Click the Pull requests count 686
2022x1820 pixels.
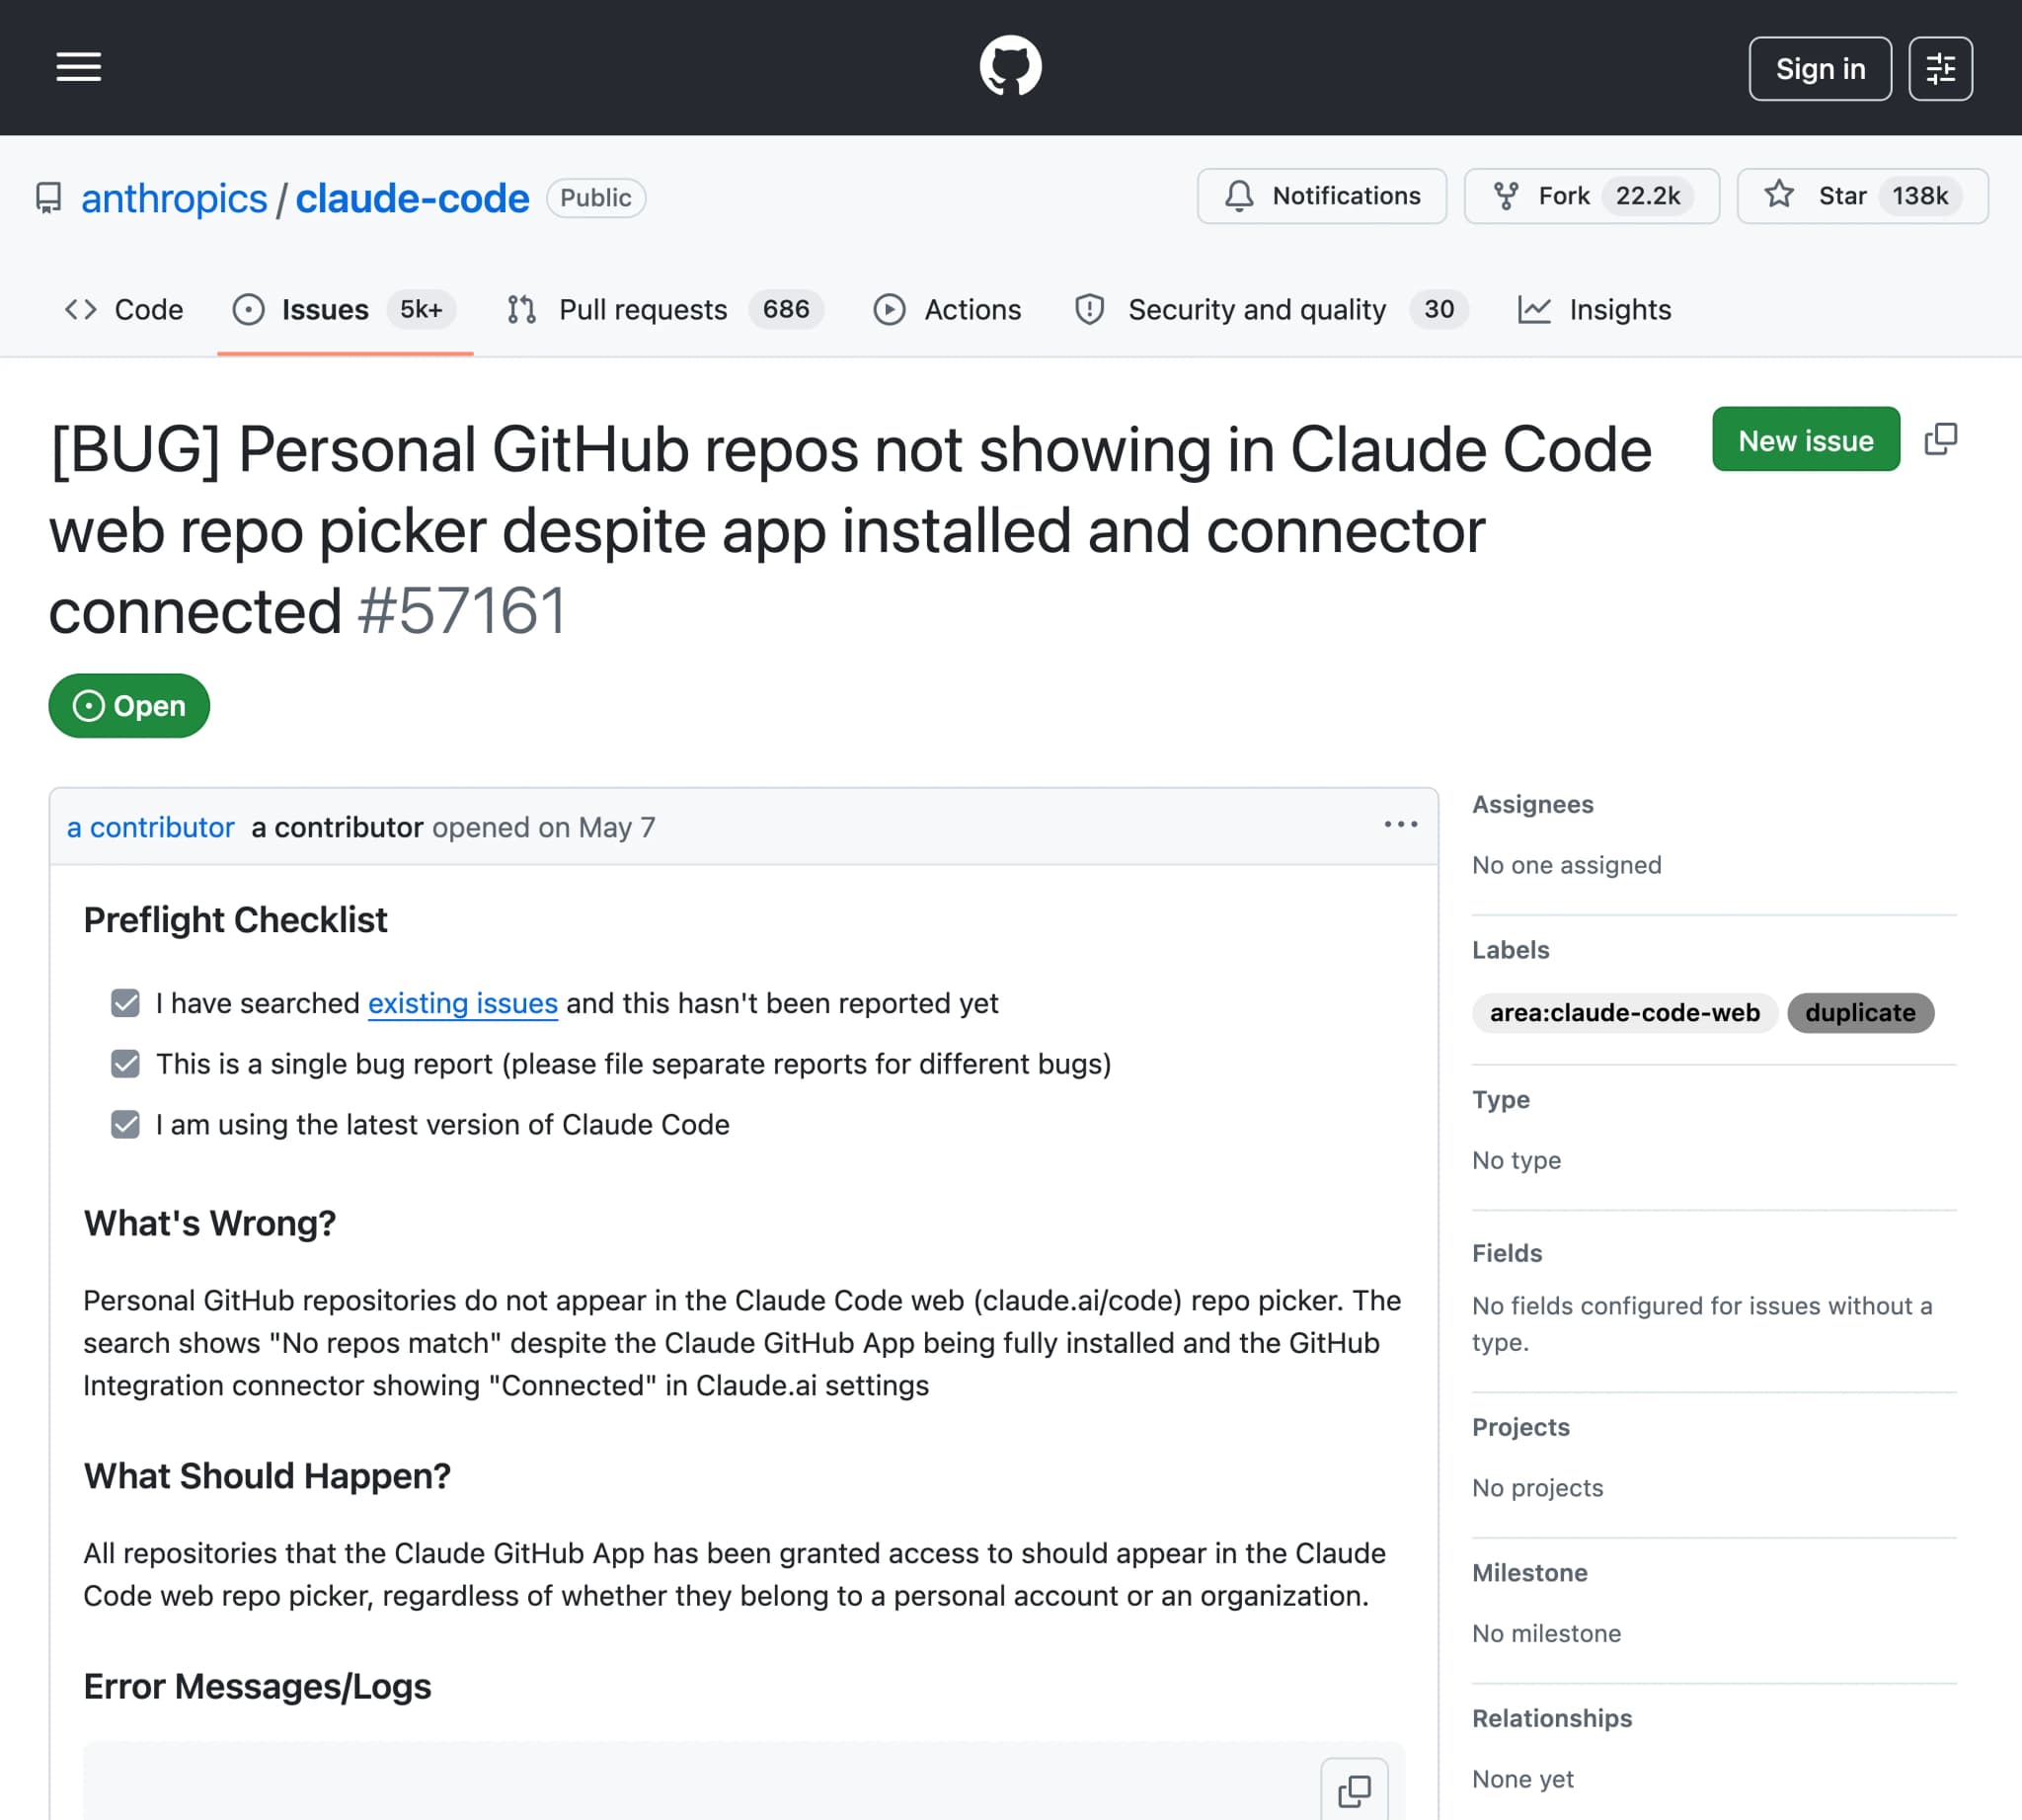(x=786, y=310)
